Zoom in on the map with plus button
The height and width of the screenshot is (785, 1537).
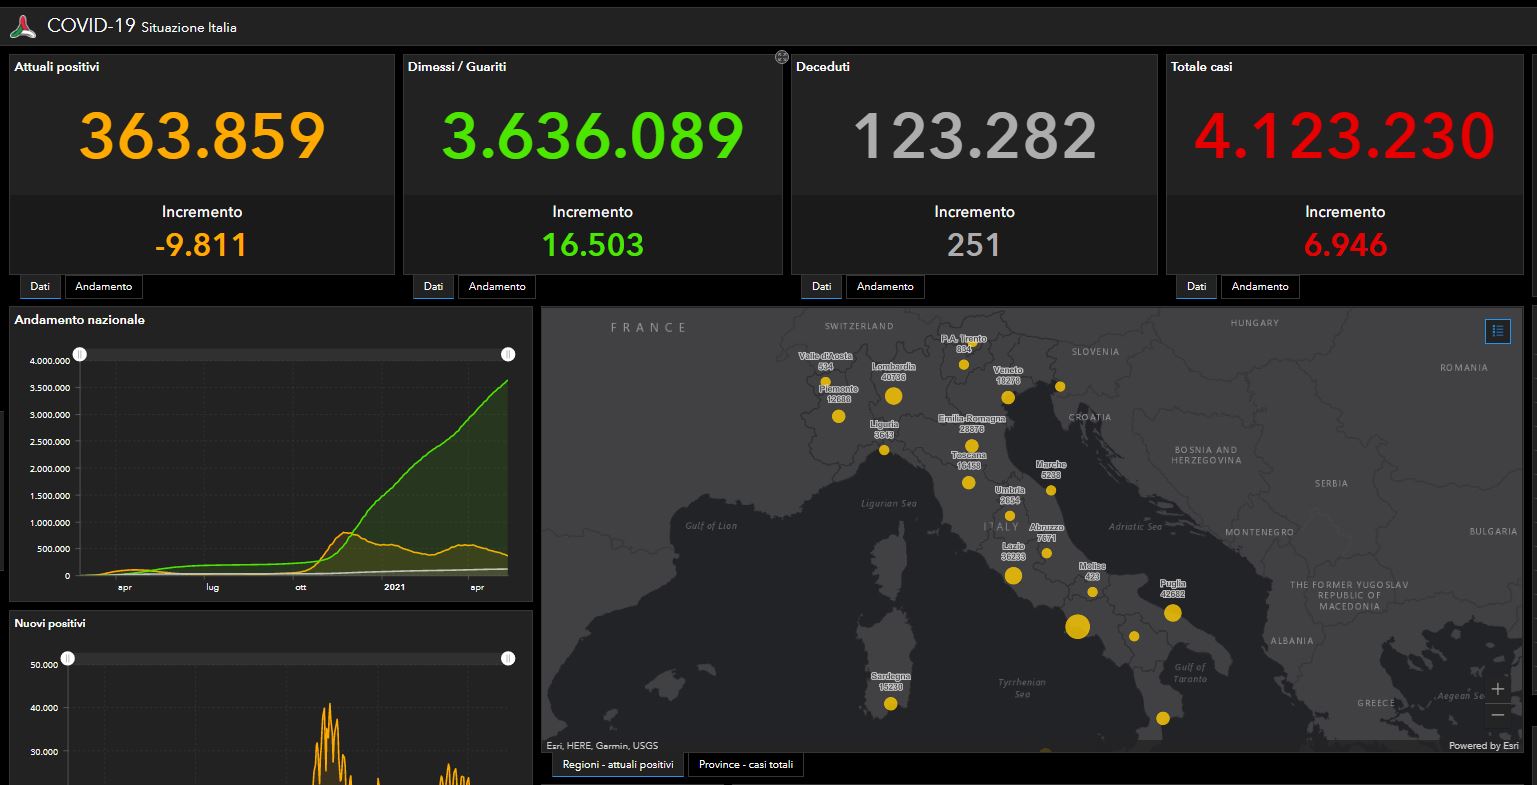click(1497, 689)
